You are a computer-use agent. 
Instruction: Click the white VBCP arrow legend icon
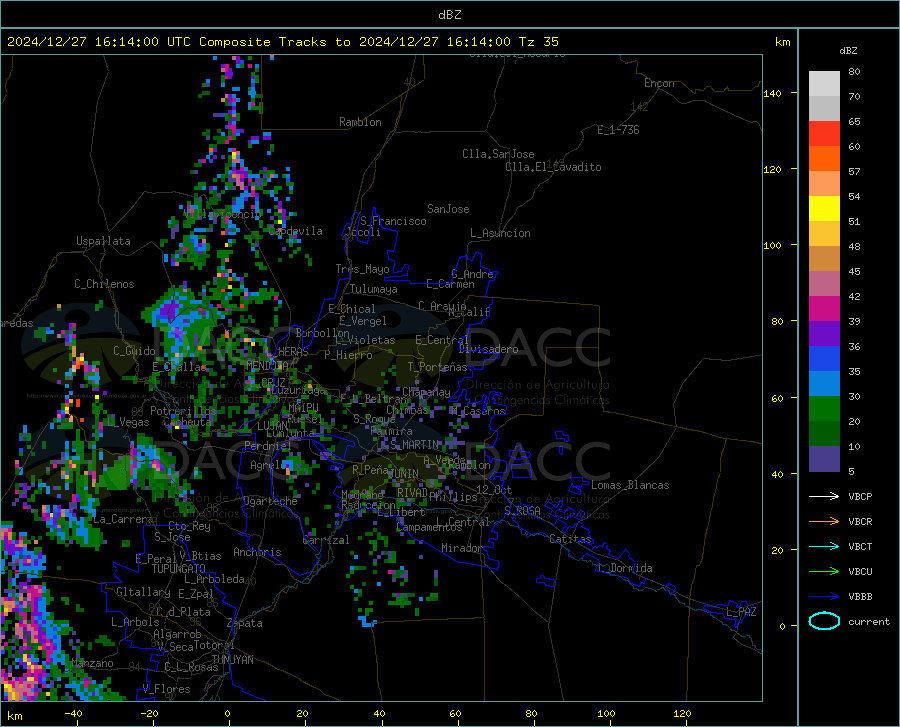click(824, 496)
